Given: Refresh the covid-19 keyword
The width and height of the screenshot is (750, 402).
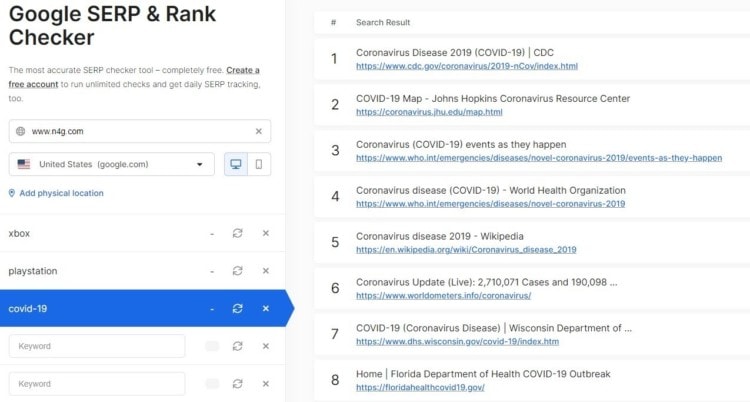Looking at the screenshot, I should (x=238, y=309).
